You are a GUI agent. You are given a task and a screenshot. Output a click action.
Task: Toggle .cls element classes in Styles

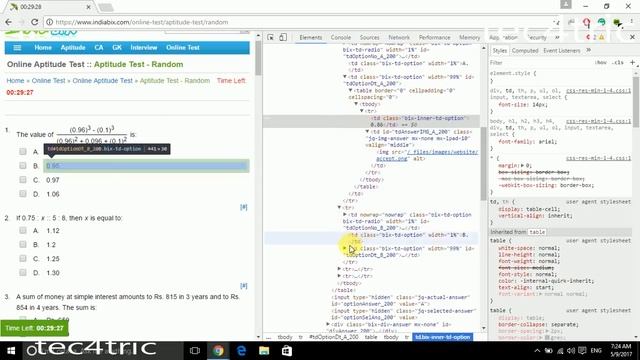[619, 62]
